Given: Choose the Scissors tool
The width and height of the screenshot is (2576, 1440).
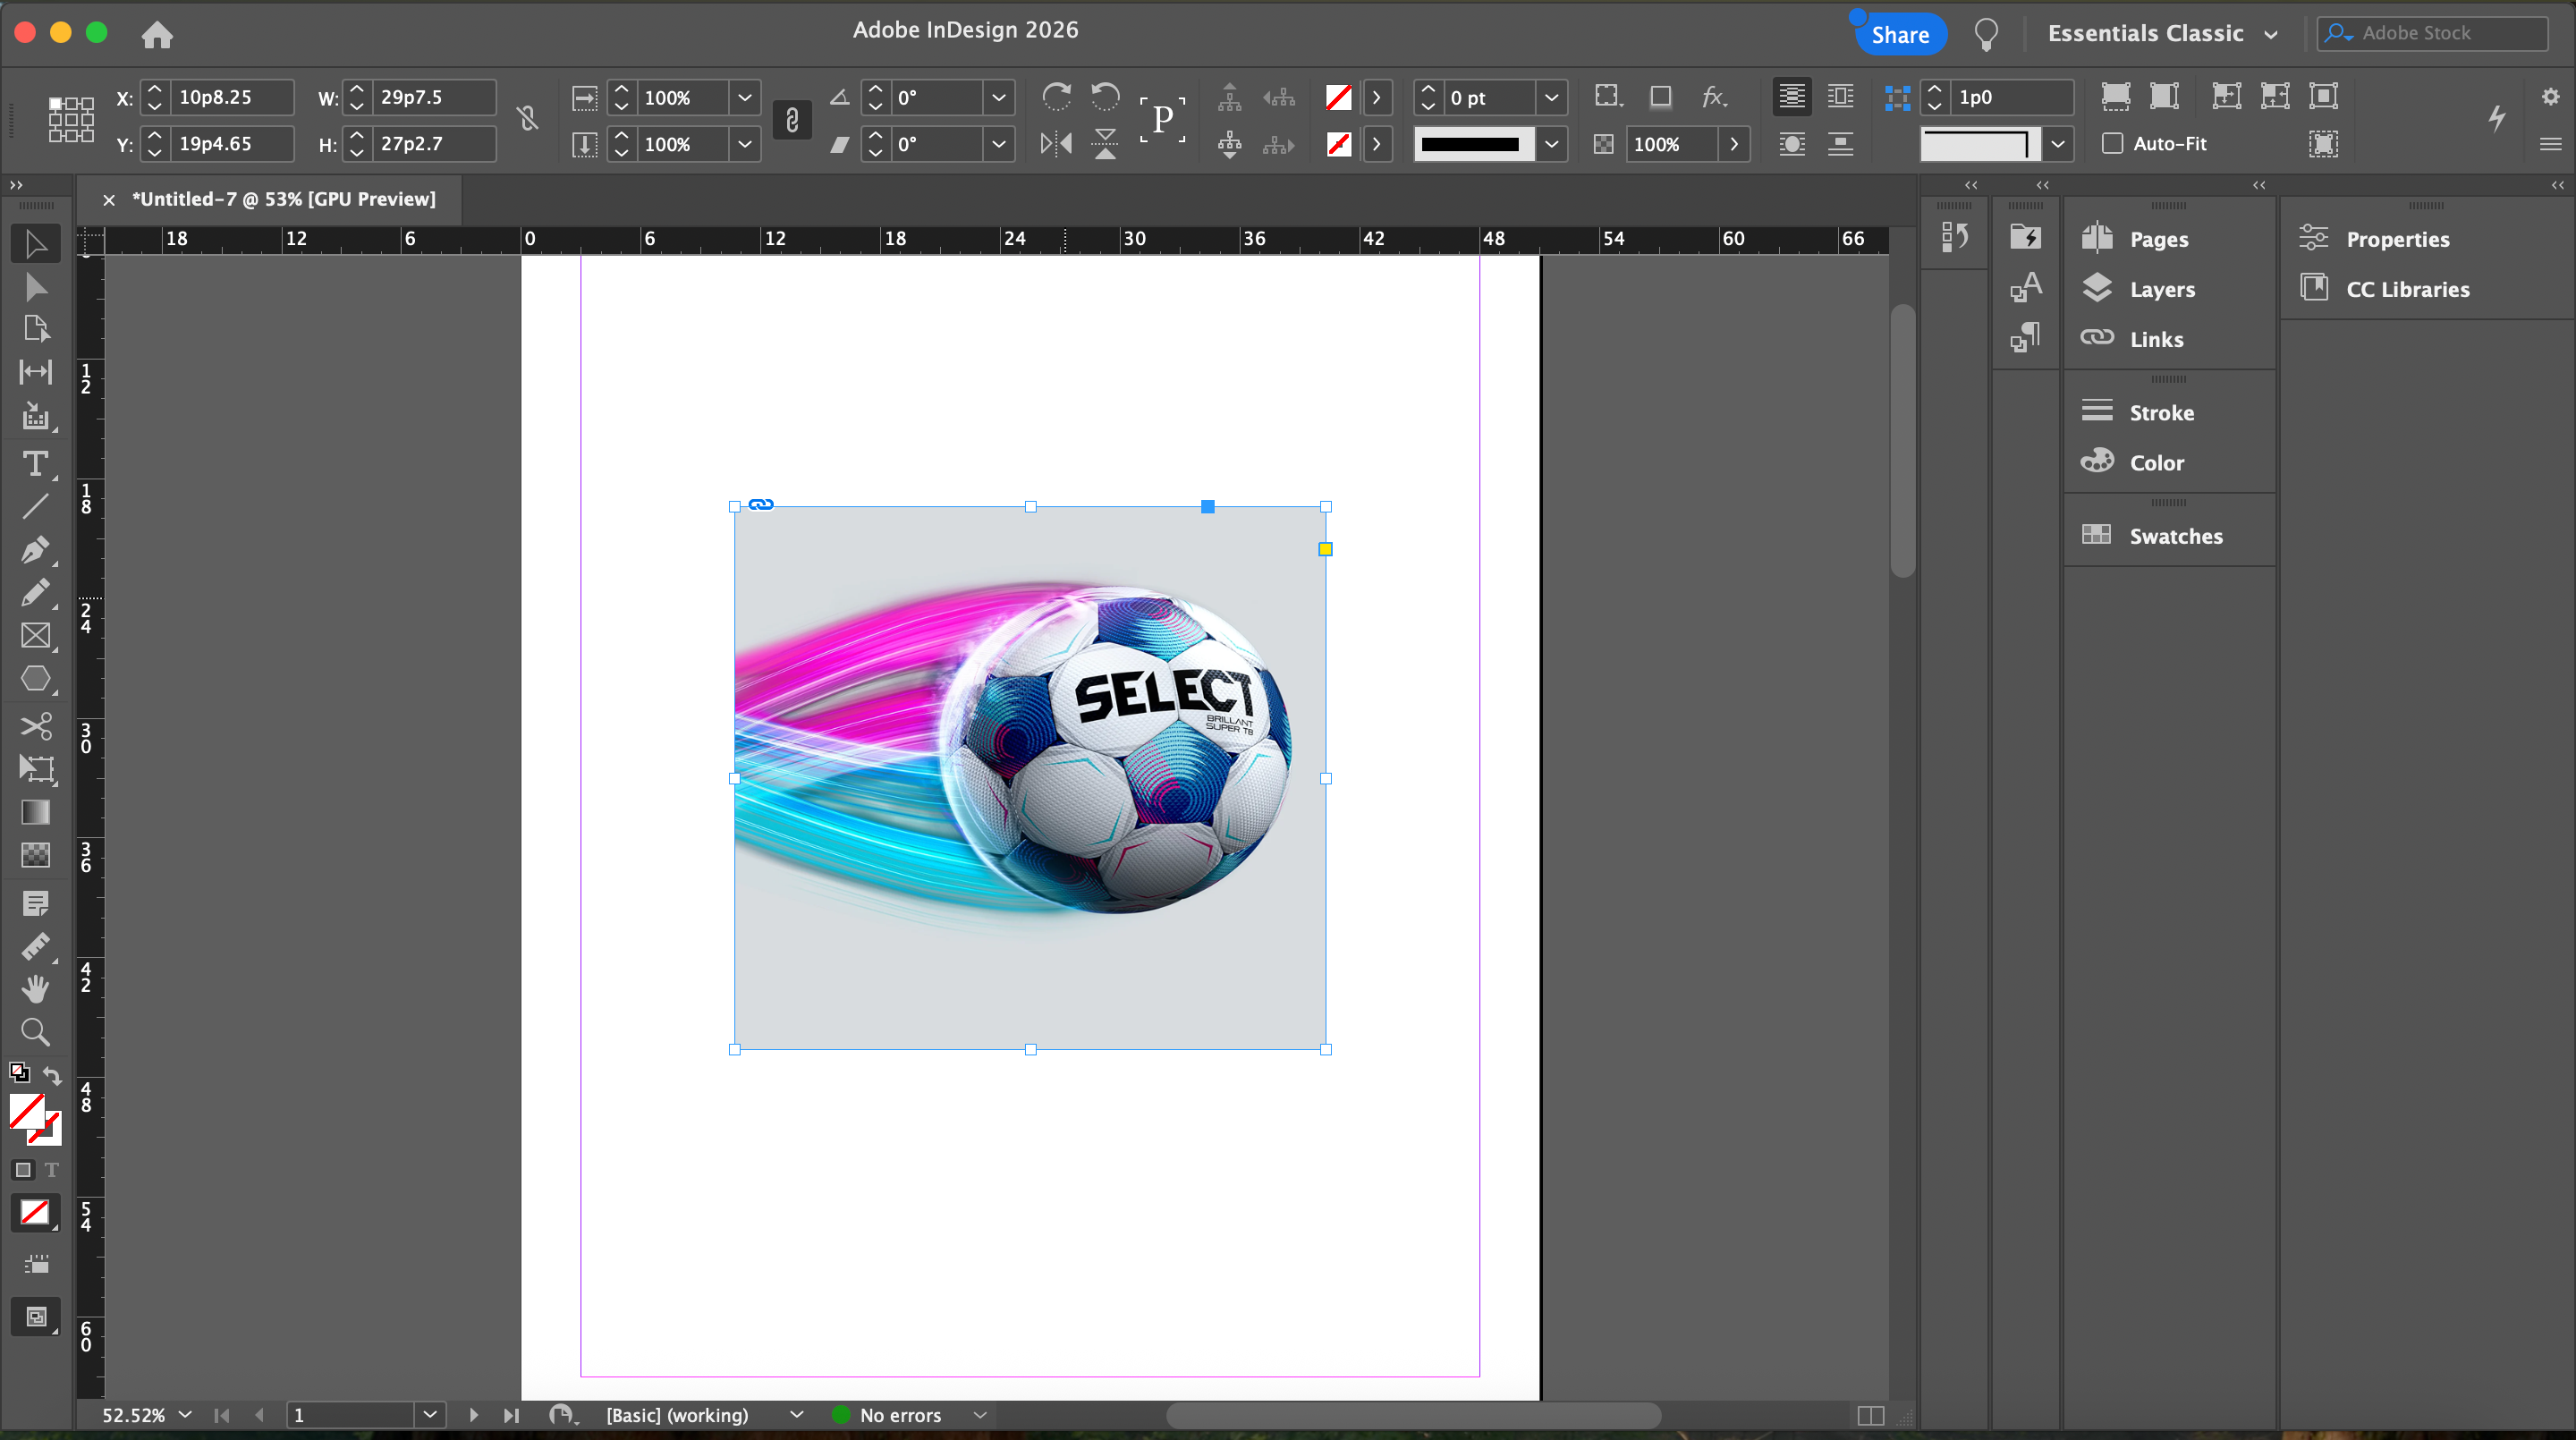Looking at the screenshot, I should [35, 726].
